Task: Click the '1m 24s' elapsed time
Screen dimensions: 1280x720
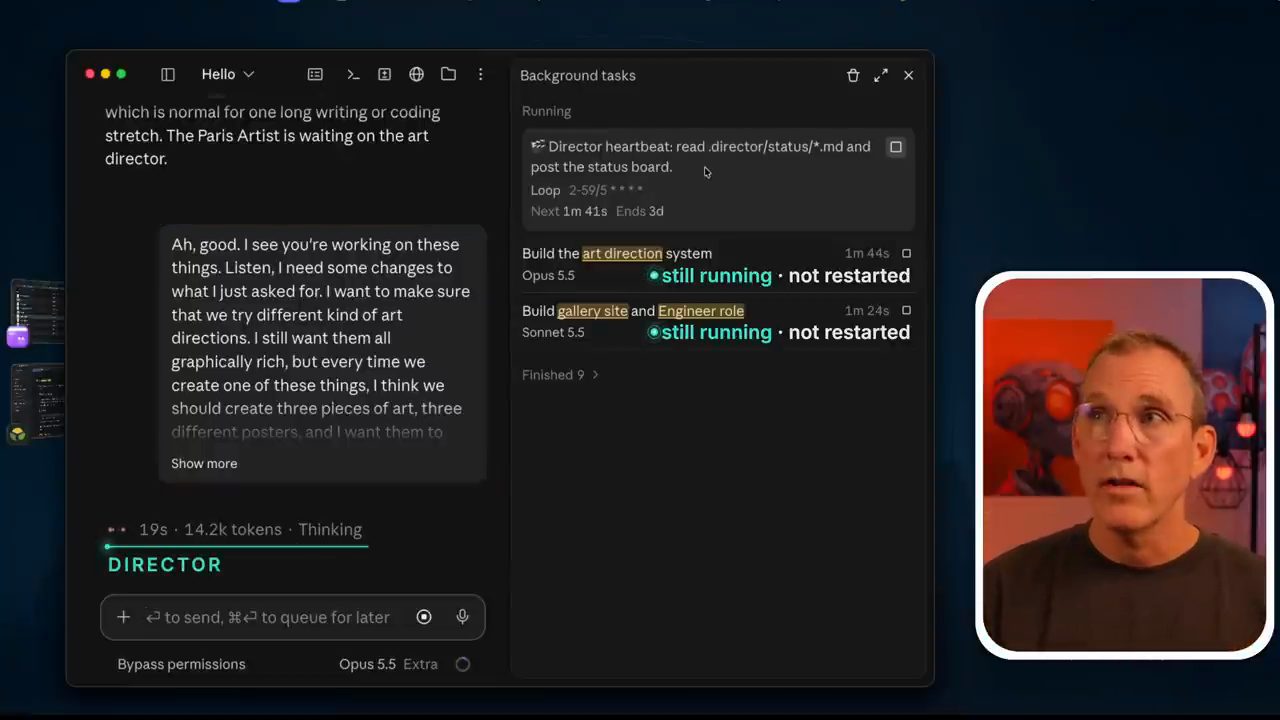Action: click(867, 311)
